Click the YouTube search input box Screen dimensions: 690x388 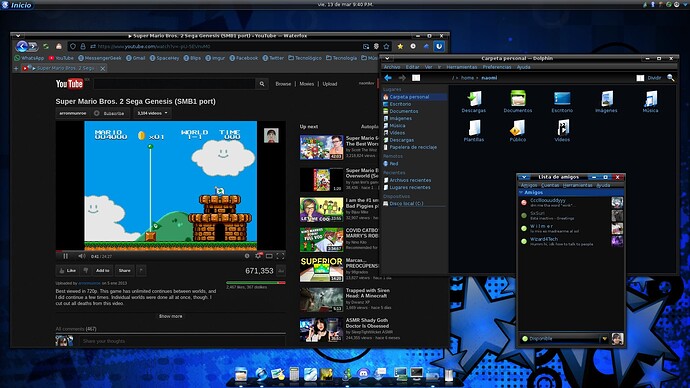click(x=174, y=84)
